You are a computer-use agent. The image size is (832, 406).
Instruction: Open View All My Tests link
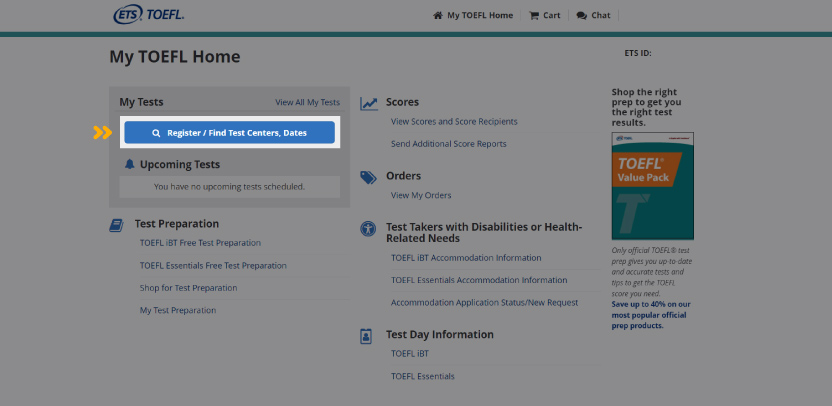[x=308, y=102]
